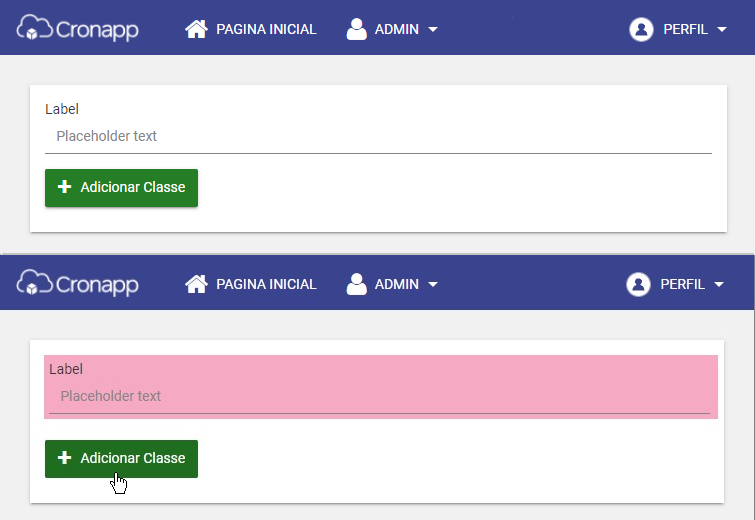Expand the PERFIL dropdown arrow in top navbar
Image resolution: width=755 pixels, height=520 pixels.
tap(722, 29)
